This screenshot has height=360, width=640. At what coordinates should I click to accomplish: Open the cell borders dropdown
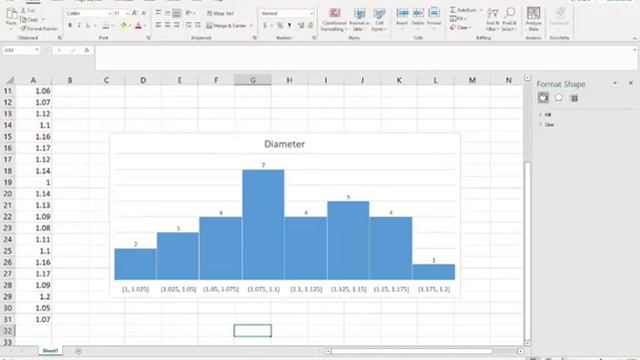(x=113, y=26)
